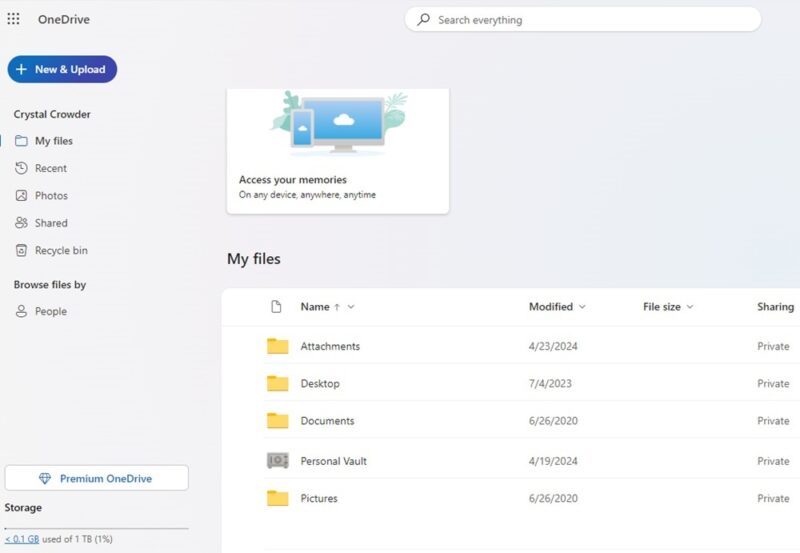Image resolution: width=800 pixels, height=553 pixels.
Task: Click Private in the Attachments row
Action: (773, 346)
